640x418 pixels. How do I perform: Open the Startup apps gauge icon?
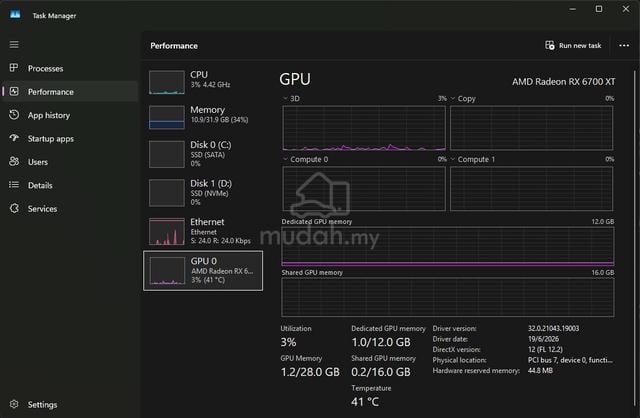tap(14, 138)
